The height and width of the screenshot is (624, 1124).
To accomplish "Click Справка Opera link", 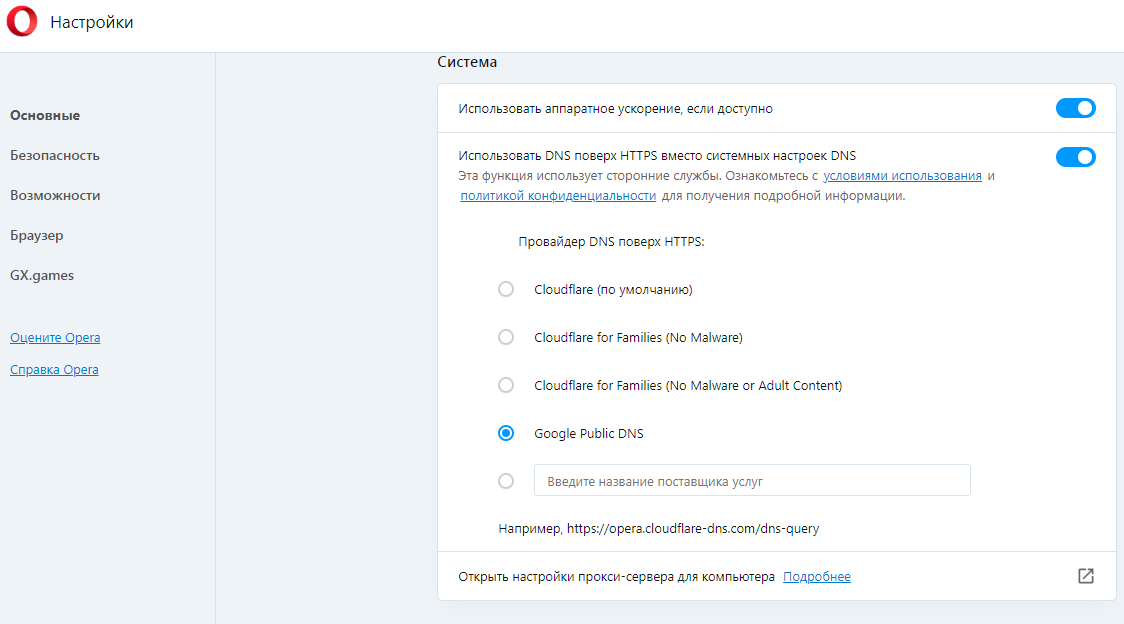I will tap(54, 370).
